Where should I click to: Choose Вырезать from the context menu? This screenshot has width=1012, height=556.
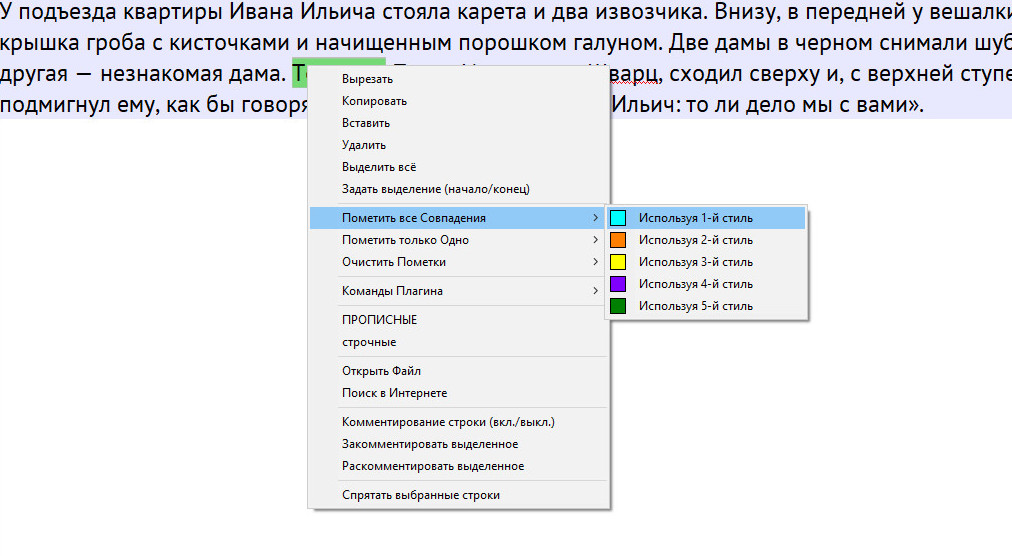458,79
